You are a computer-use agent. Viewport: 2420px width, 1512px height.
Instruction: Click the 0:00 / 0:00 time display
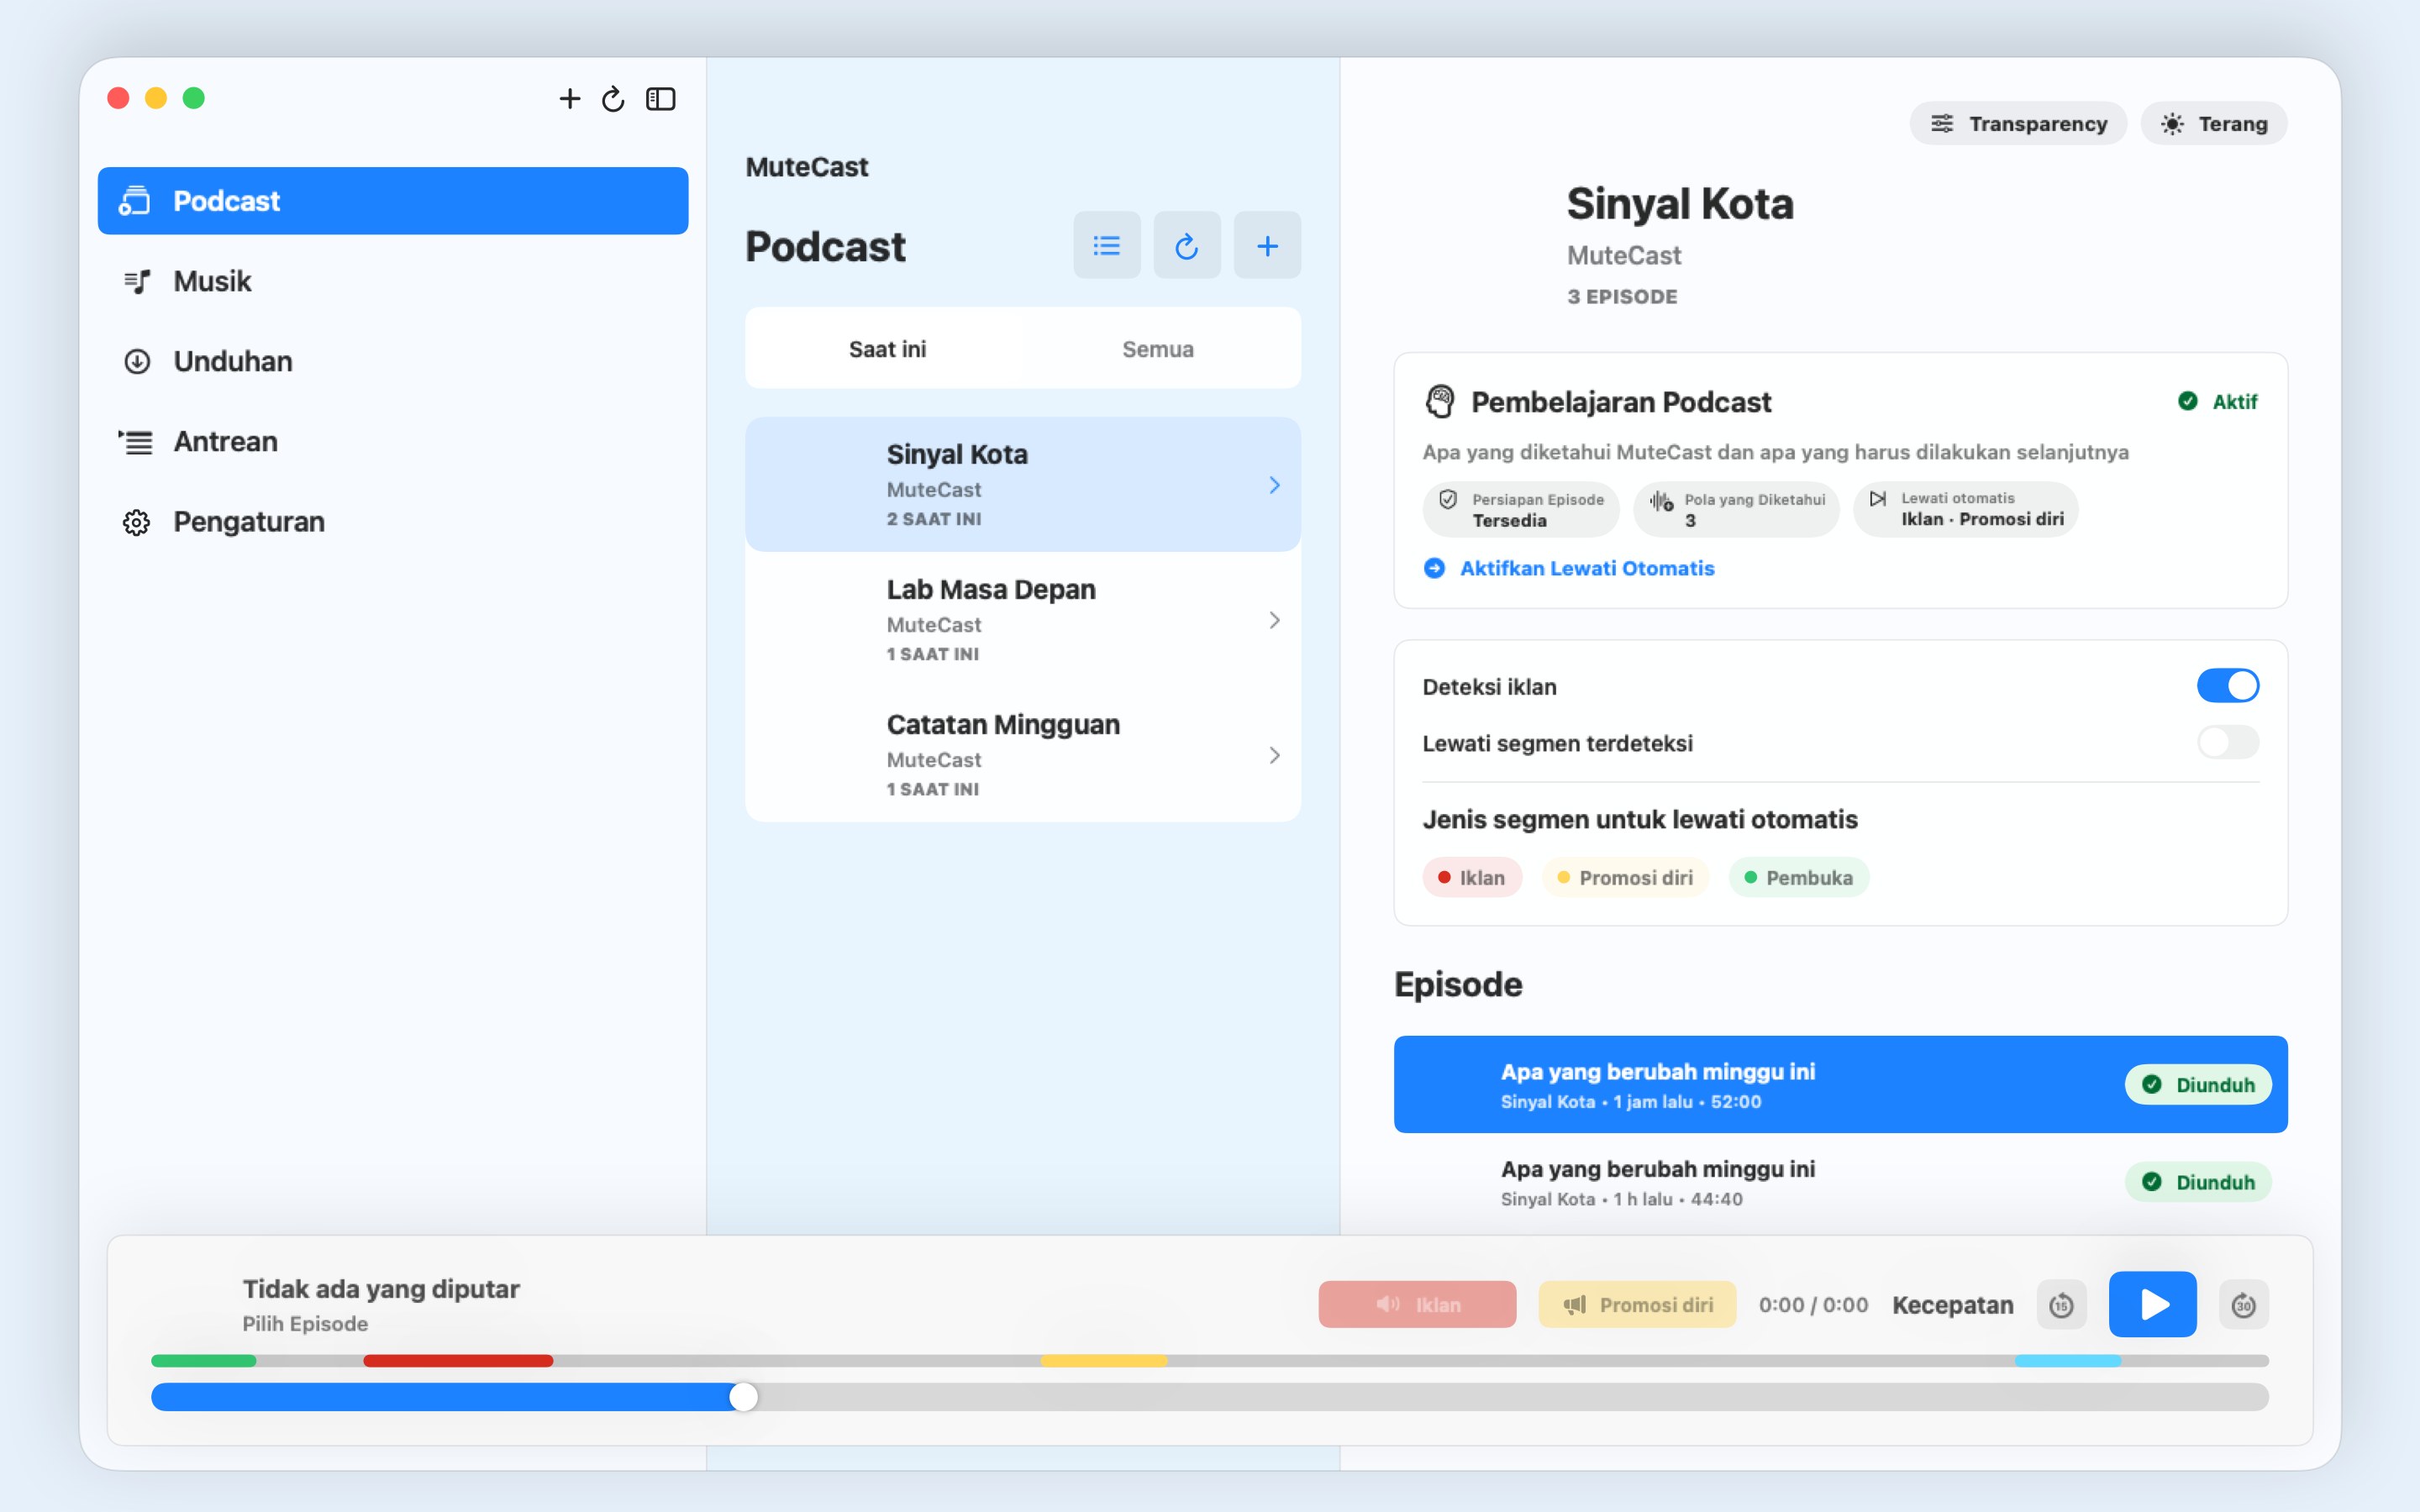click(1813, 1304)
